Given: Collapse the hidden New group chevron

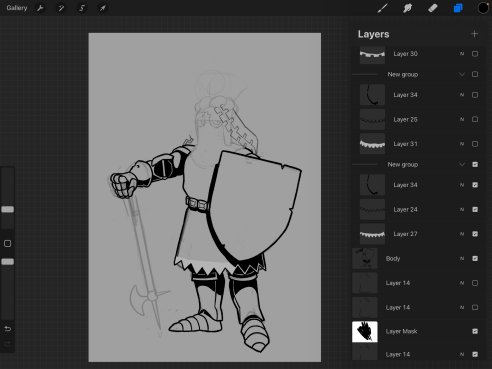Looking at the screenshot, I should pos(462,74).
